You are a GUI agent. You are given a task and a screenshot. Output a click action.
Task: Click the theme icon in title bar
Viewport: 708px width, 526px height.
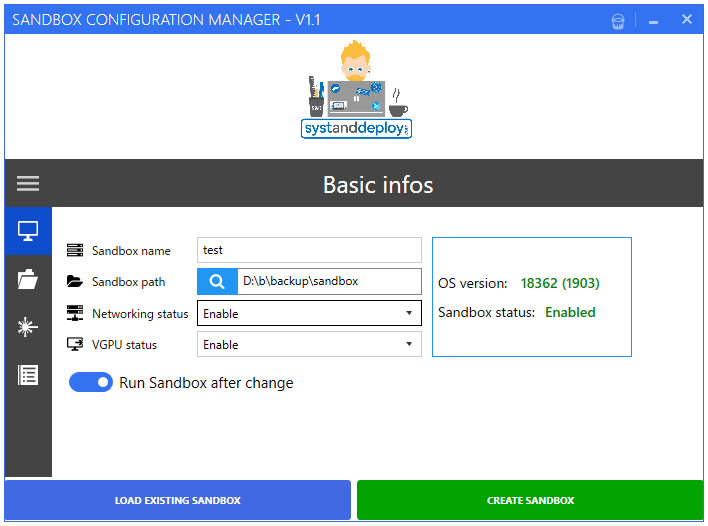point(618,21)
